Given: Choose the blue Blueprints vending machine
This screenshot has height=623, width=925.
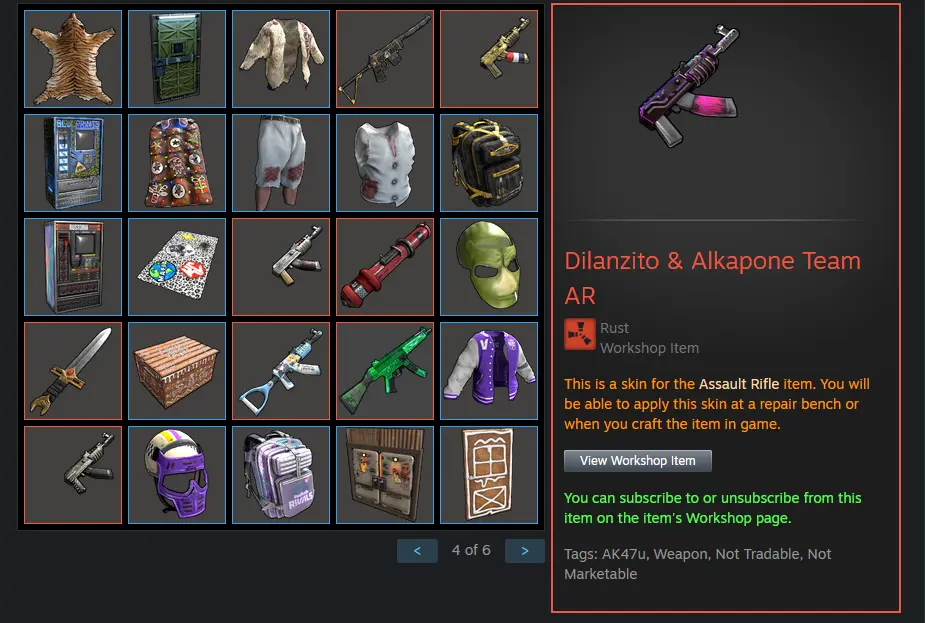Looking at the screenshot, I should pyautogui.click(x=73, y=163).
